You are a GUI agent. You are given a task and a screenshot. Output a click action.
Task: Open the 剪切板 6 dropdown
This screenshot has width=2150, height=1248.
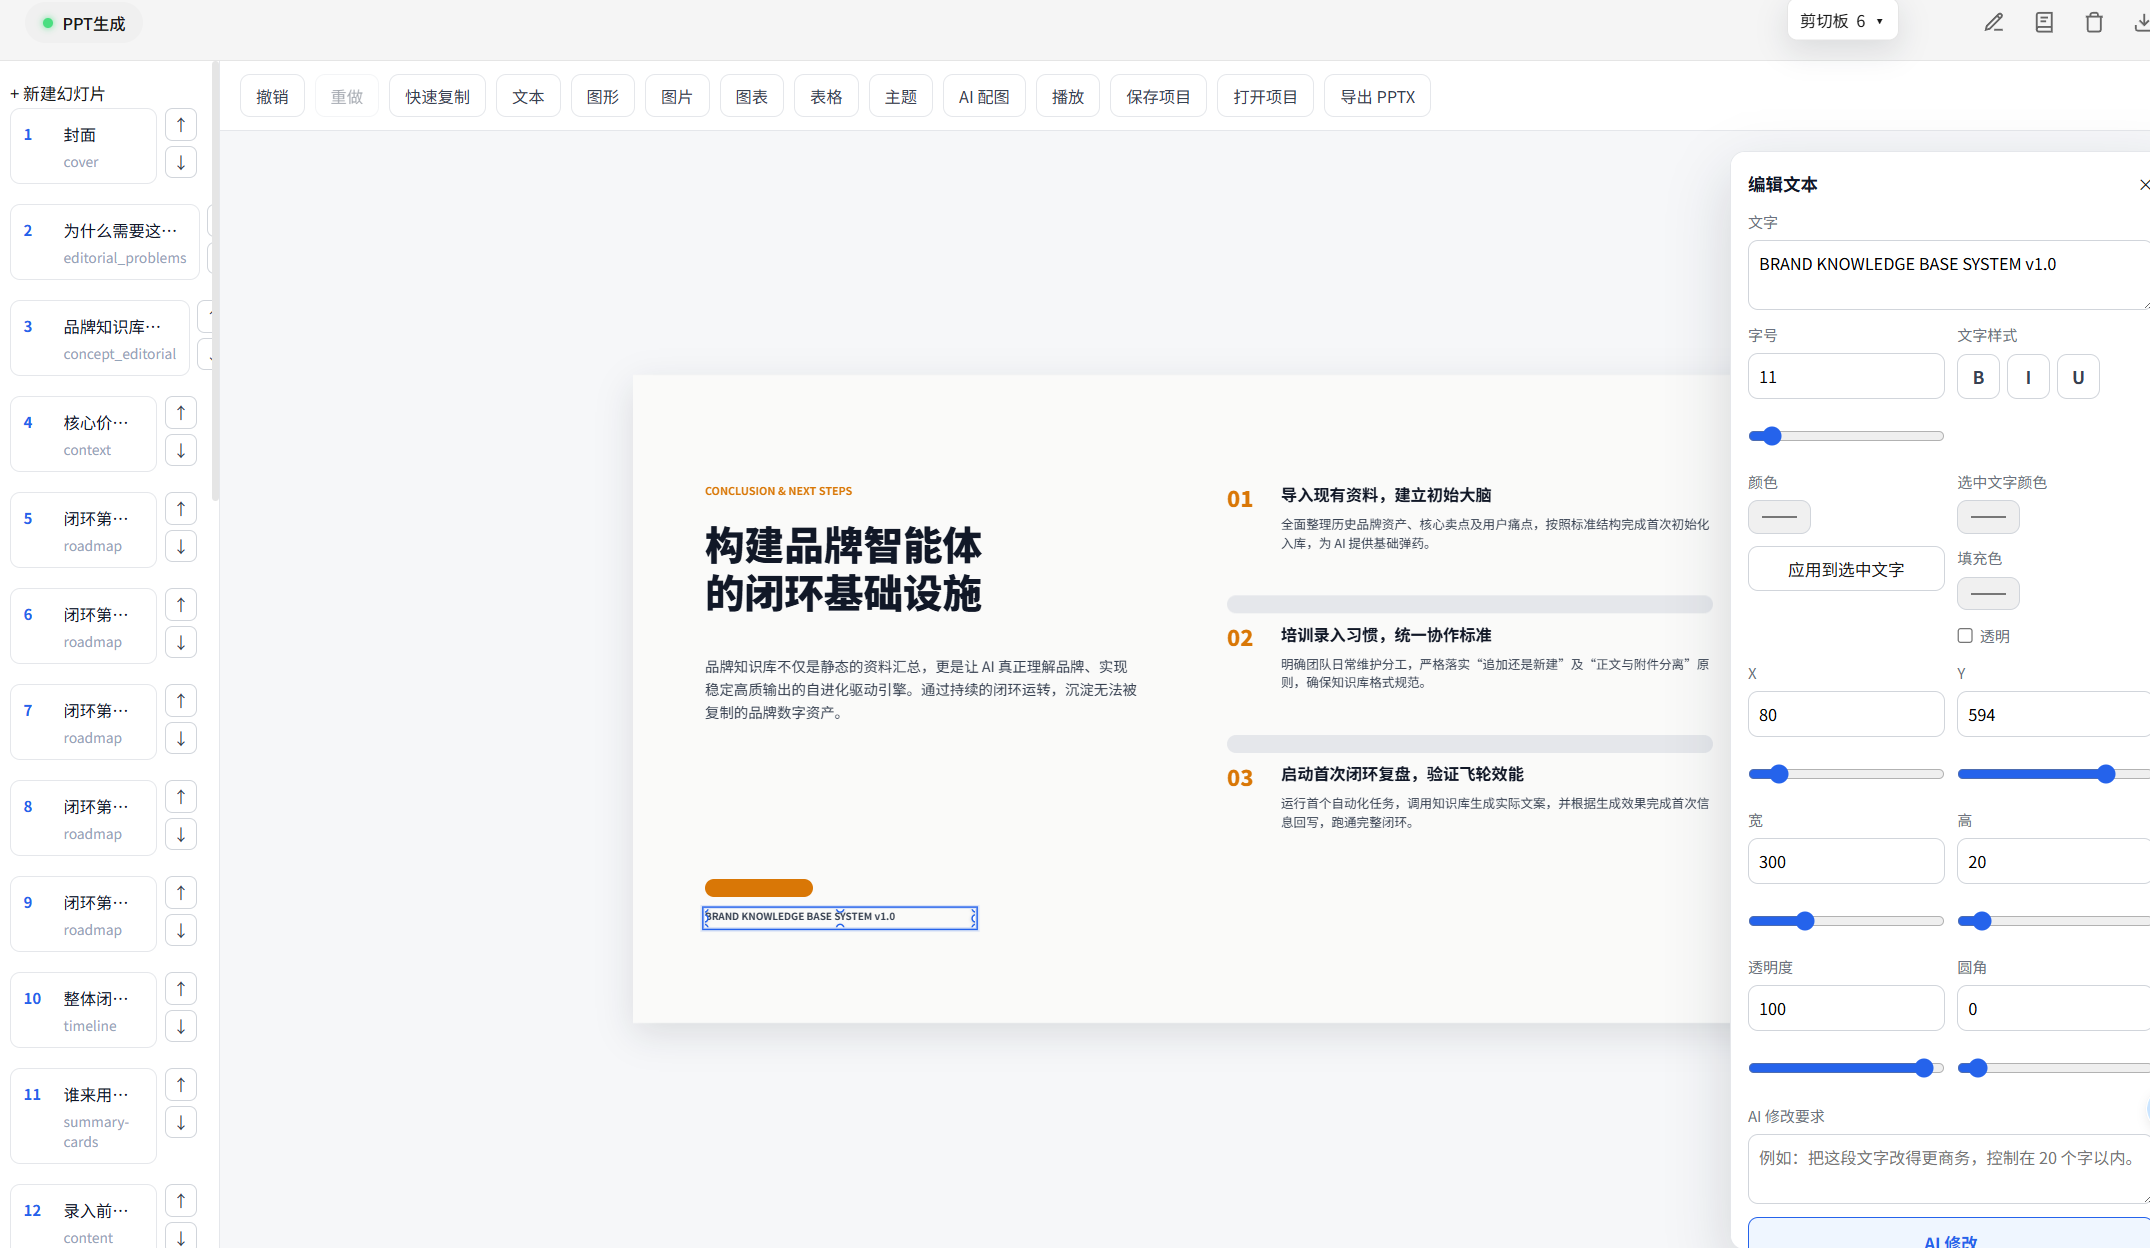[1842, 21]
